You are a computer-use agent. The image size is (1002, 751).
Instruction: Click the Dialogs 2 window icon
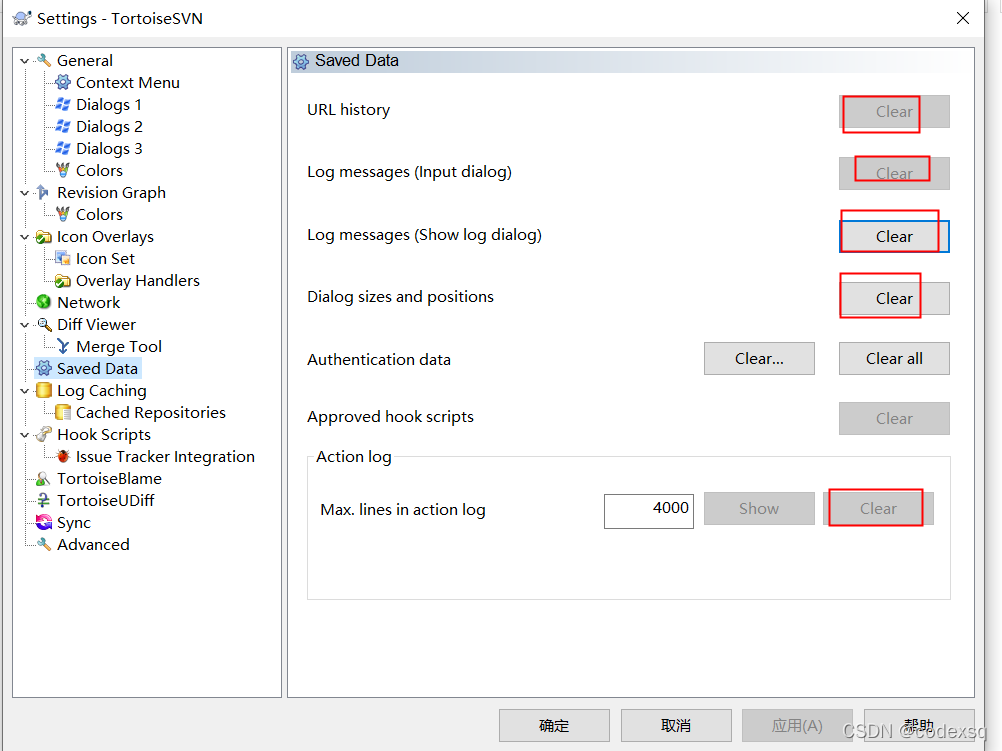63,127
